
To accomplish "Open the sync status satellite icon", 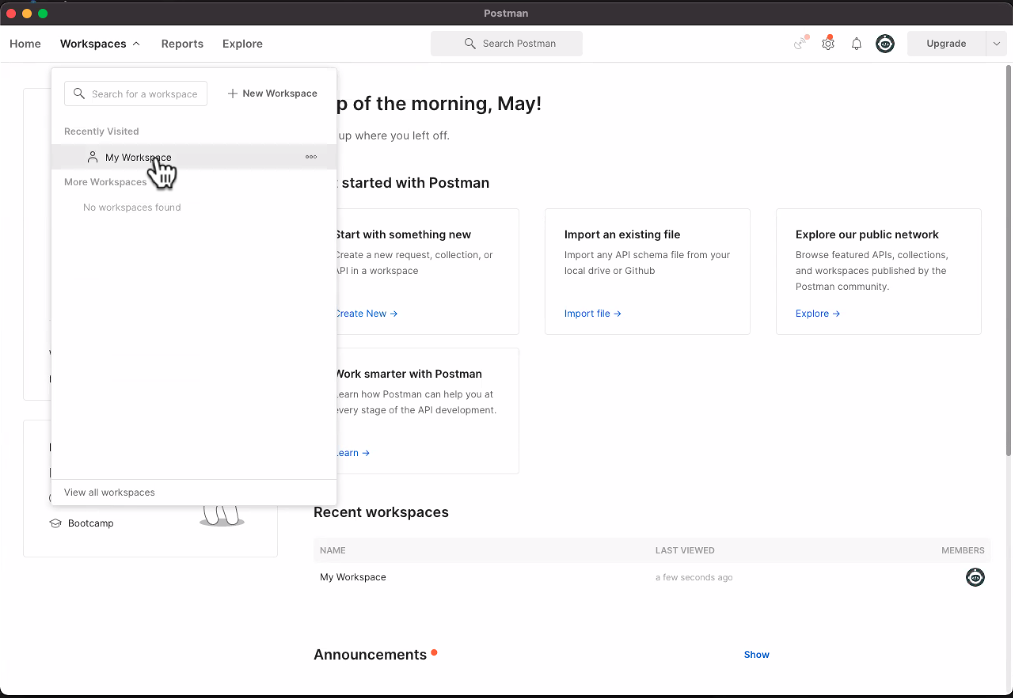I will 801,43.
